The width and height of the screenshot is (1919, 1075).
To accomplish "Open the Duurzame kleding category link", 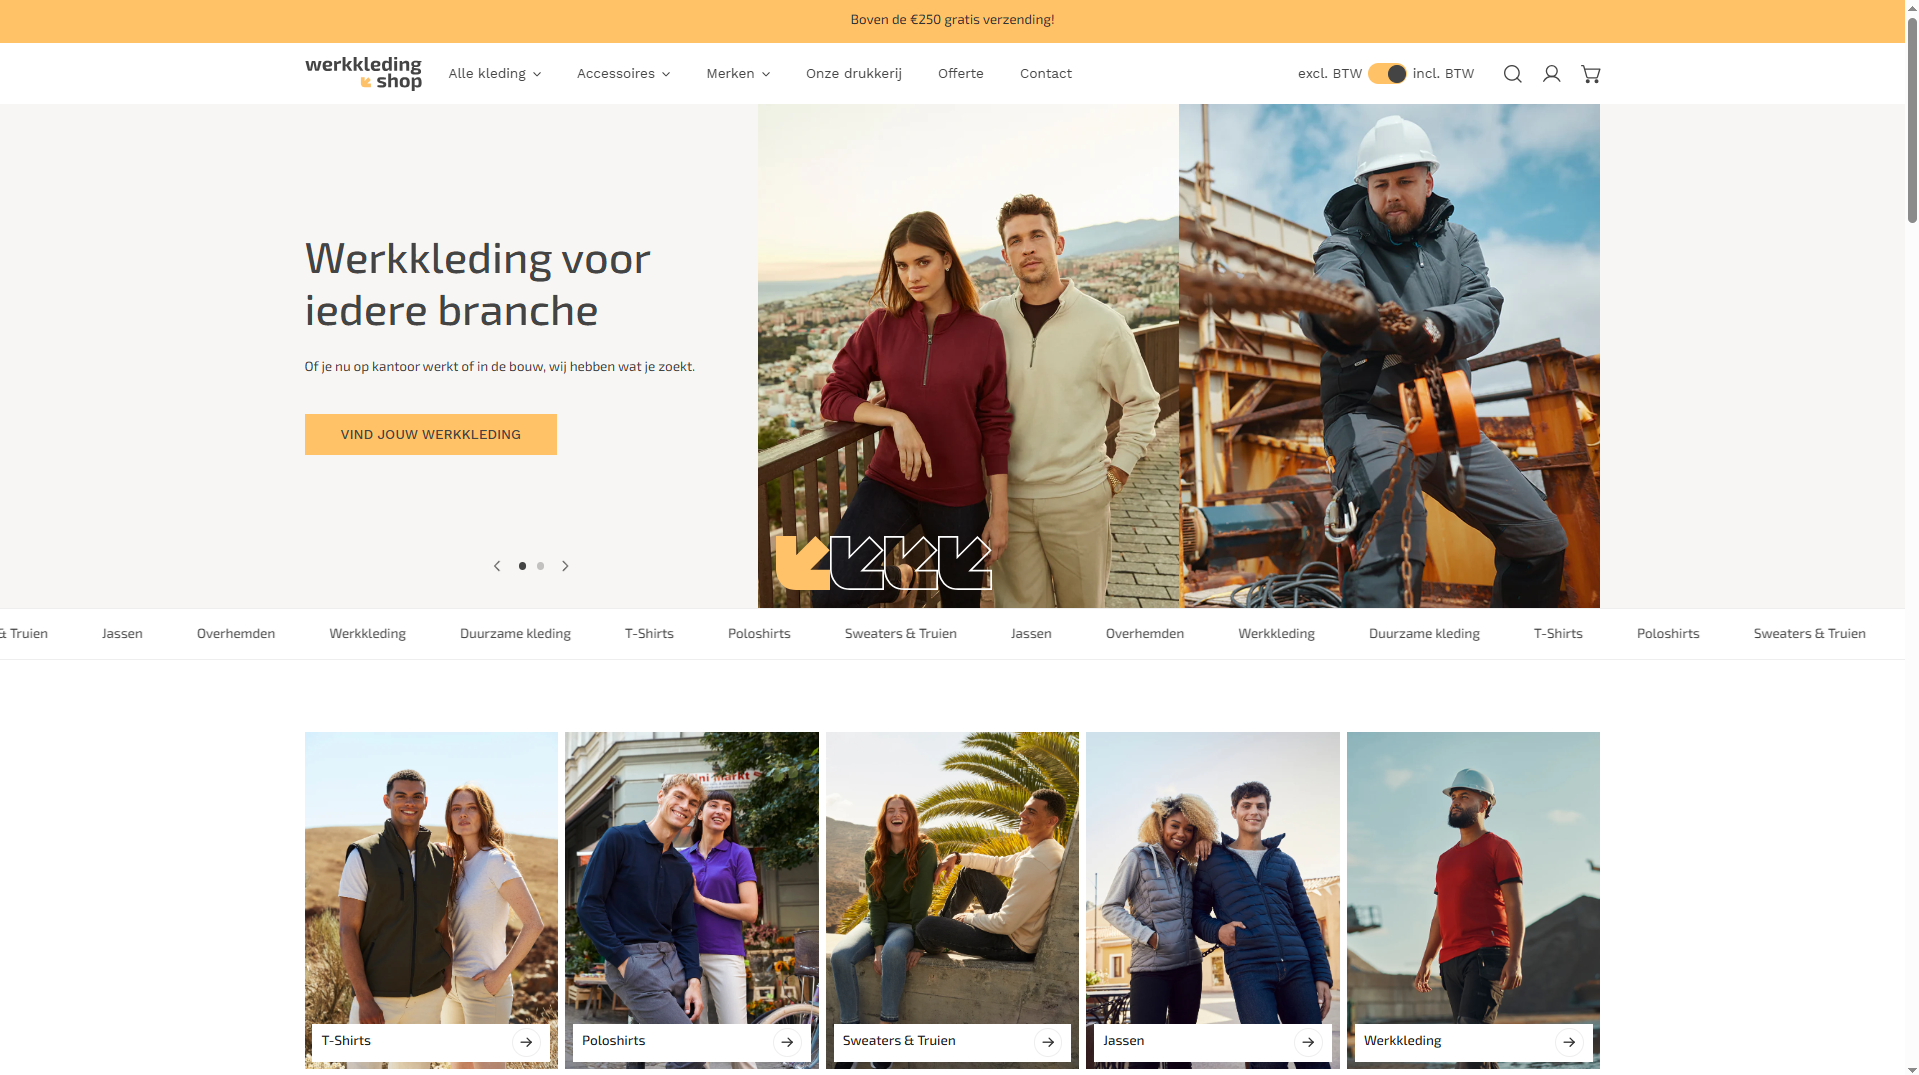I will click(515, 634).
